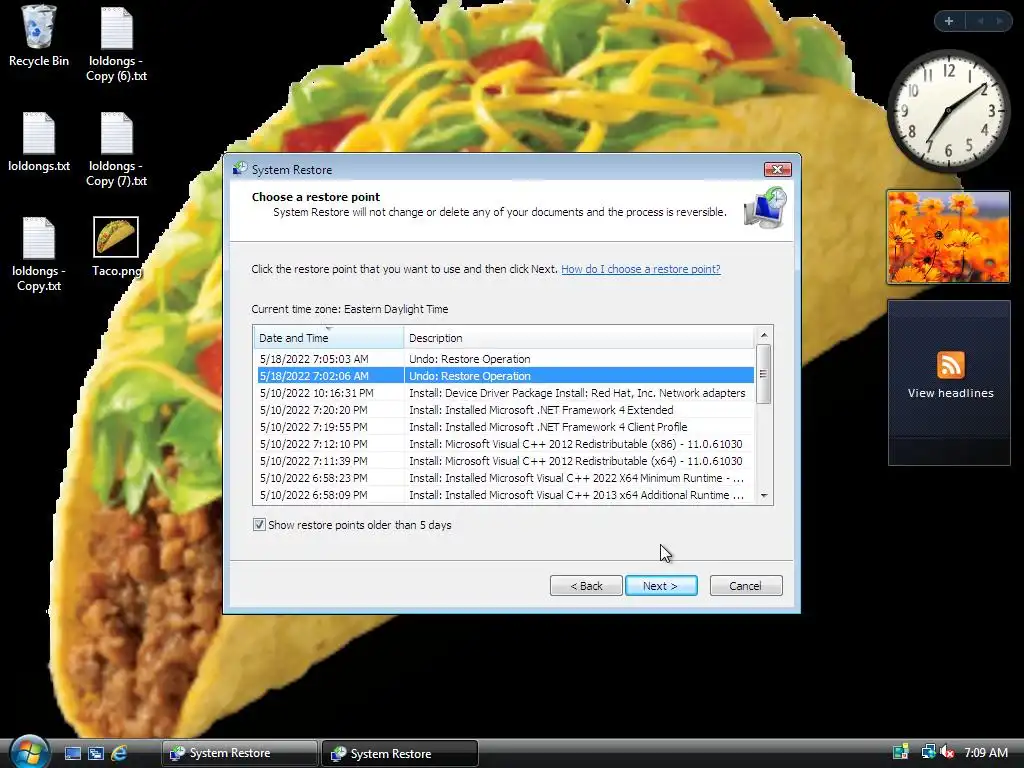
Task: Sort list by Description column header
Action: click(579, 338)
